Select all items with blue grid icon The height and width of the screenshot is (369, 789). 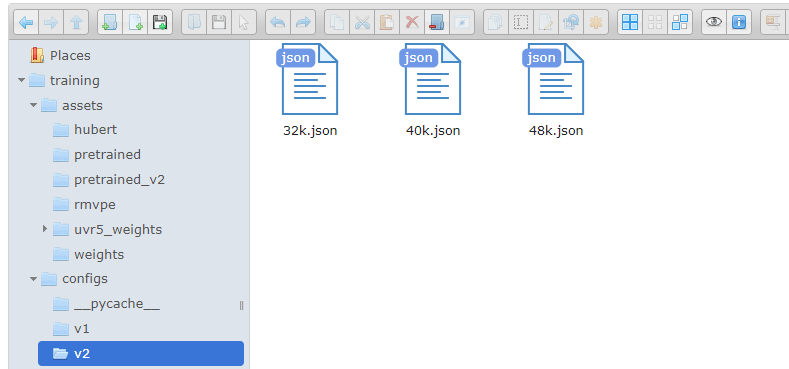[630, 22]
